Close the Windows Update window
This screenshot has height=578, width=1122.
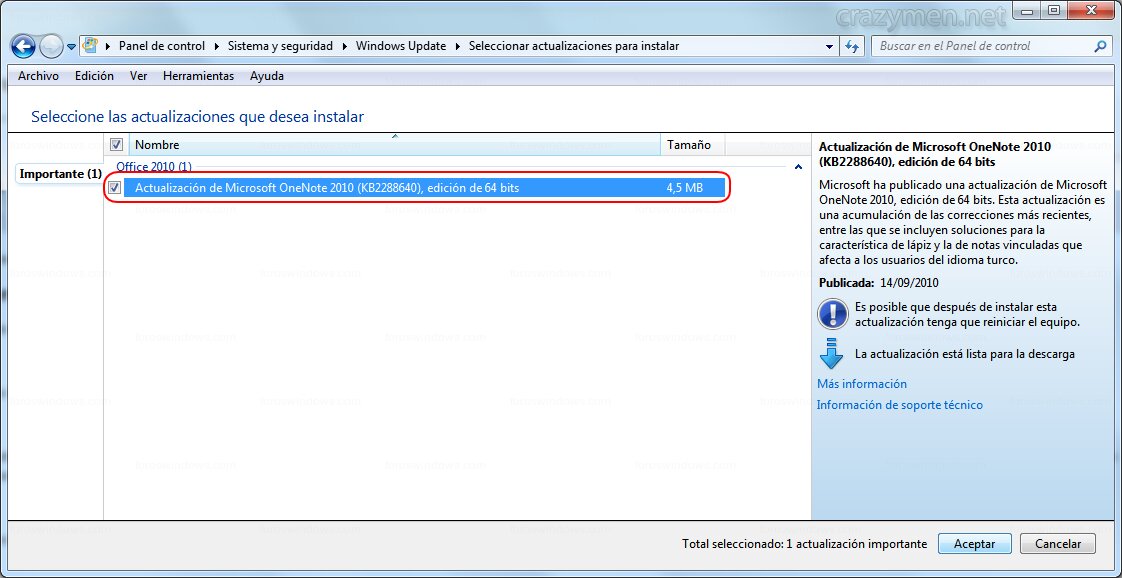[1091, 10]
